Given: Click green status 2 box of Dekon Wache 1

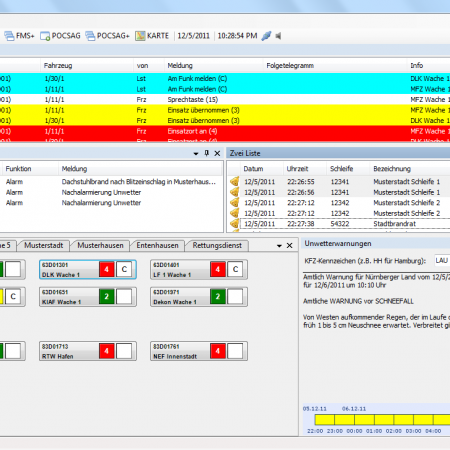Looking at the screenshot, I should (218, 297).
